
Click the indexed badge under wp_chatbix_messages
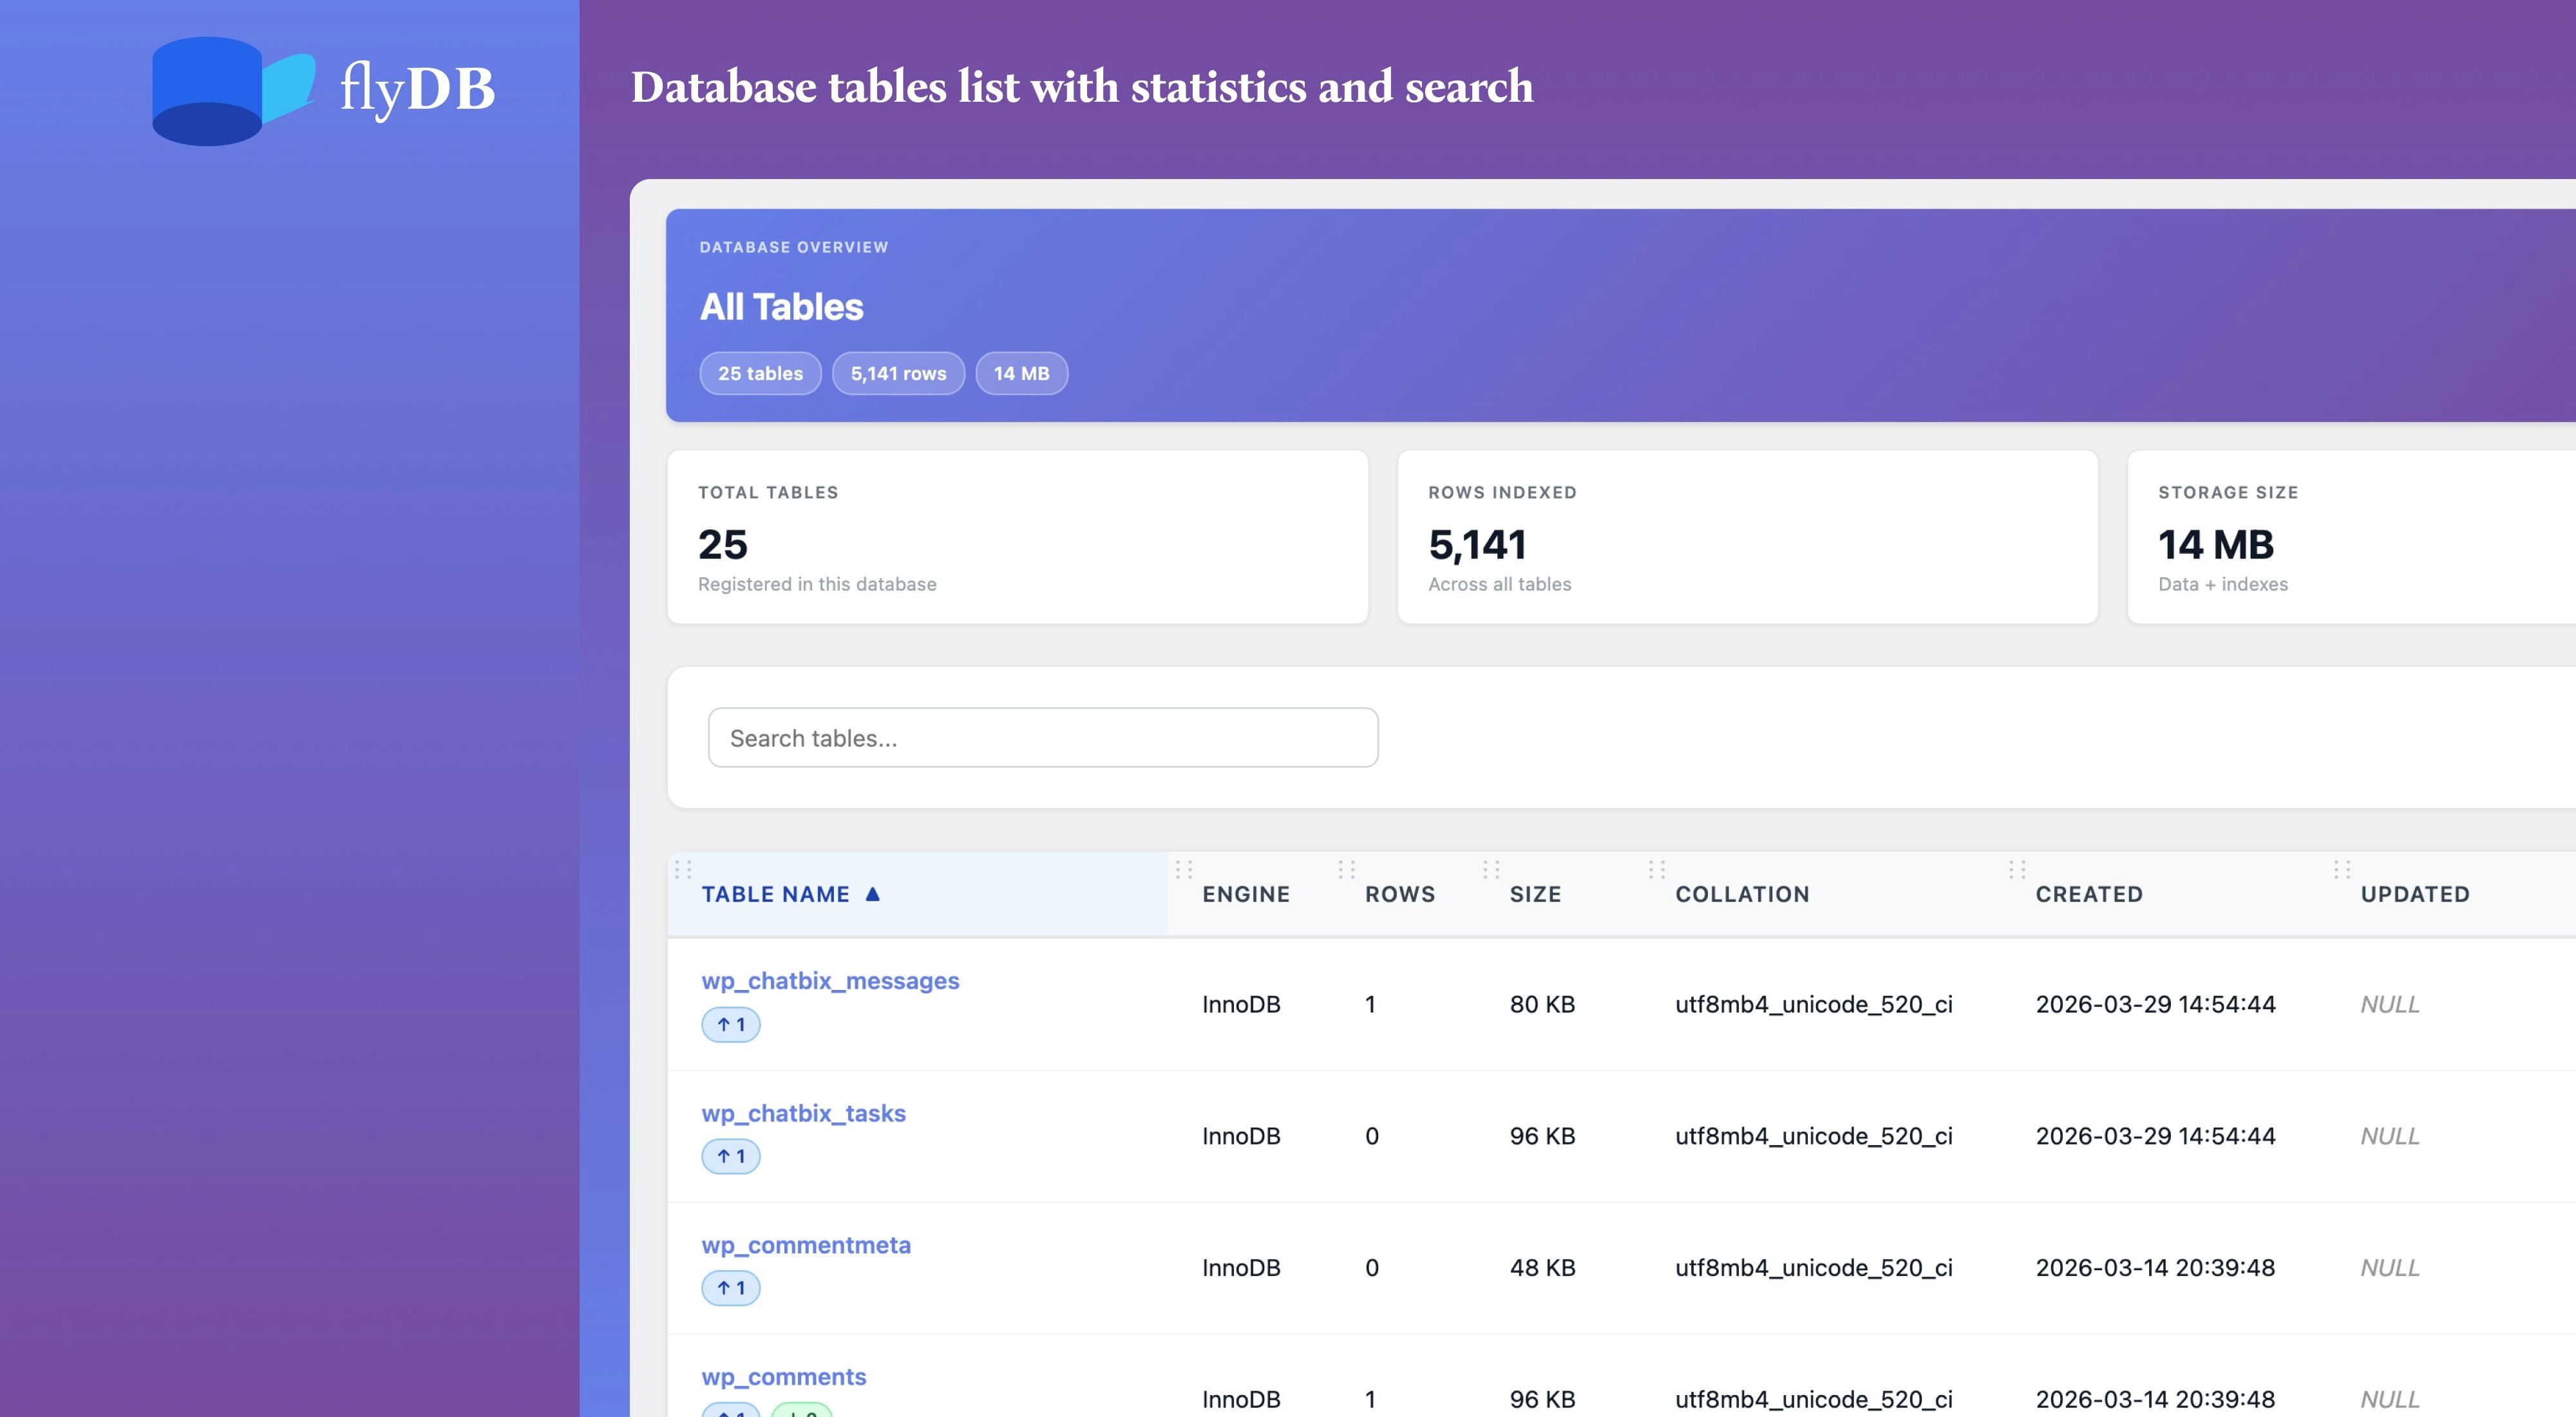tap(731, 1024)
